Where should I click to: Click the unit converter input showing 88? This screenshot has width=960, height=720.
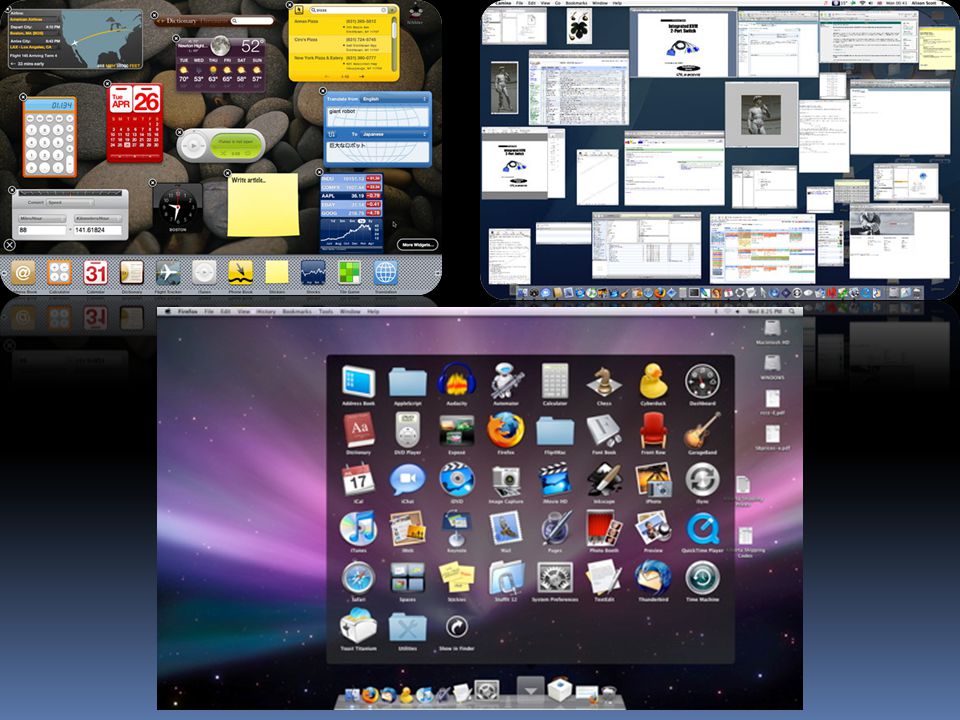(x=42, y=230)
